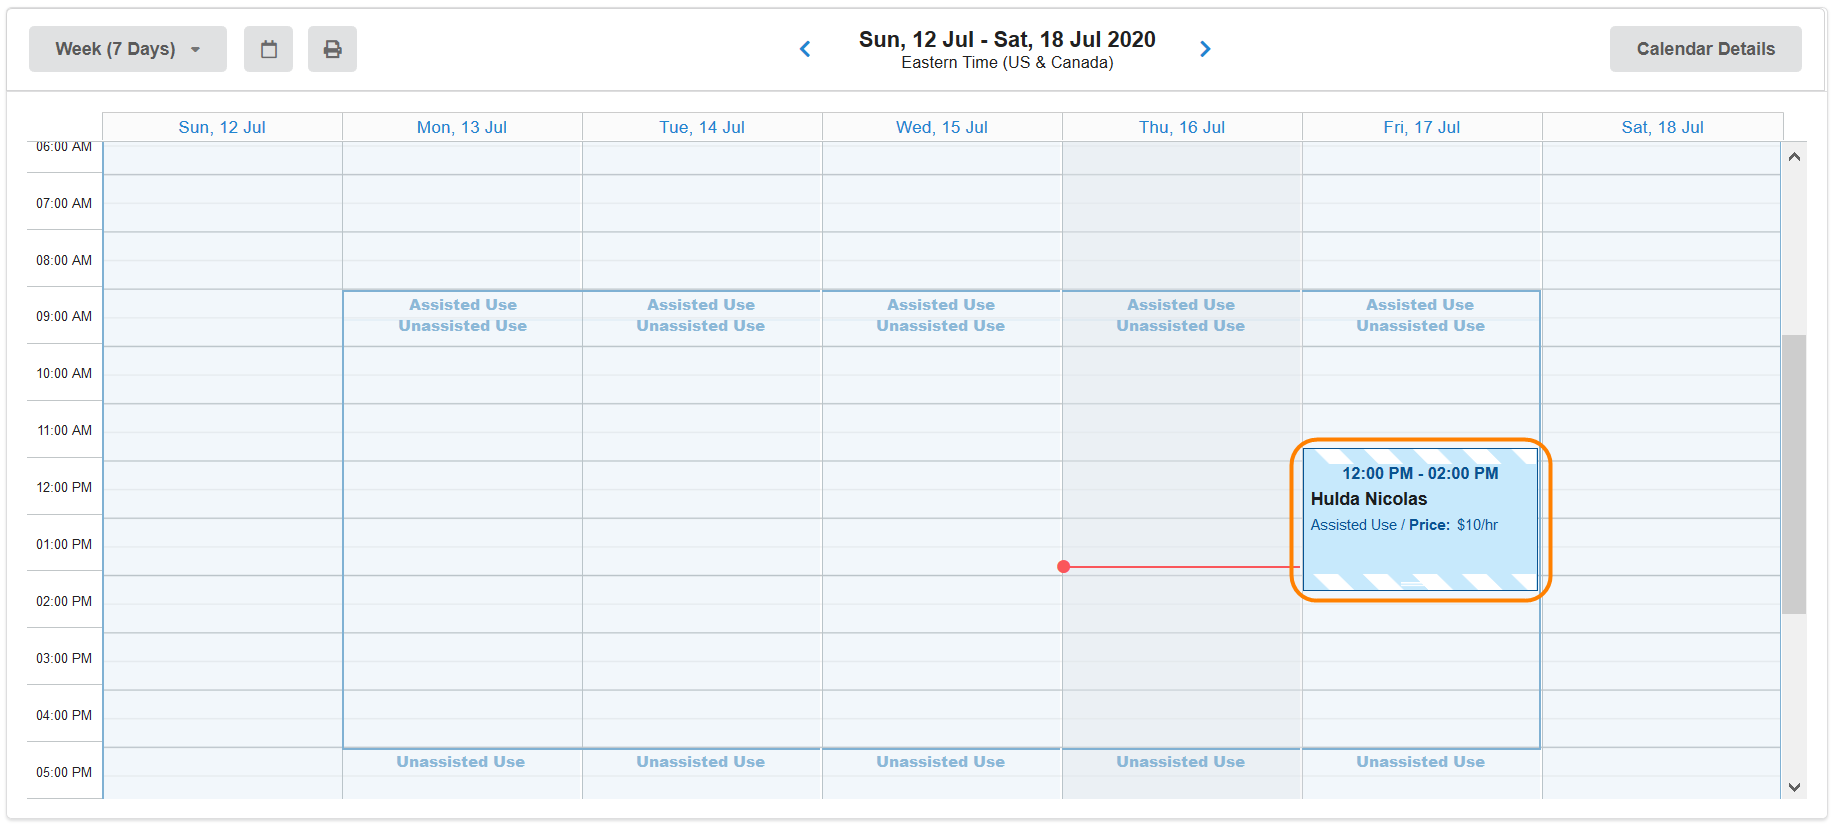Open the calendar date picker icon
The width and height of the screenshot is (1835, 828).
point(268,49)
